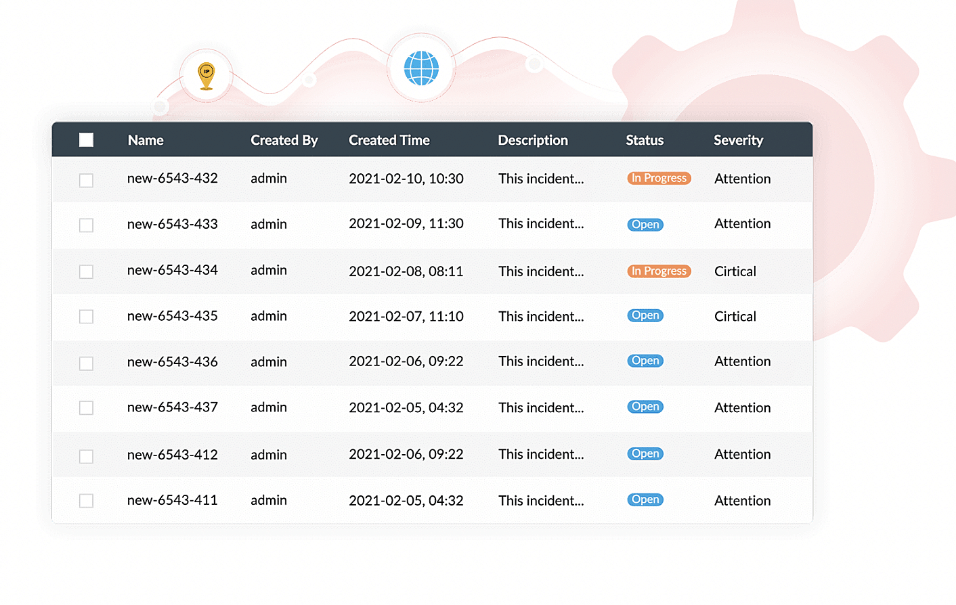
Task: Open incident name new-6543-433
Action: 172,224
